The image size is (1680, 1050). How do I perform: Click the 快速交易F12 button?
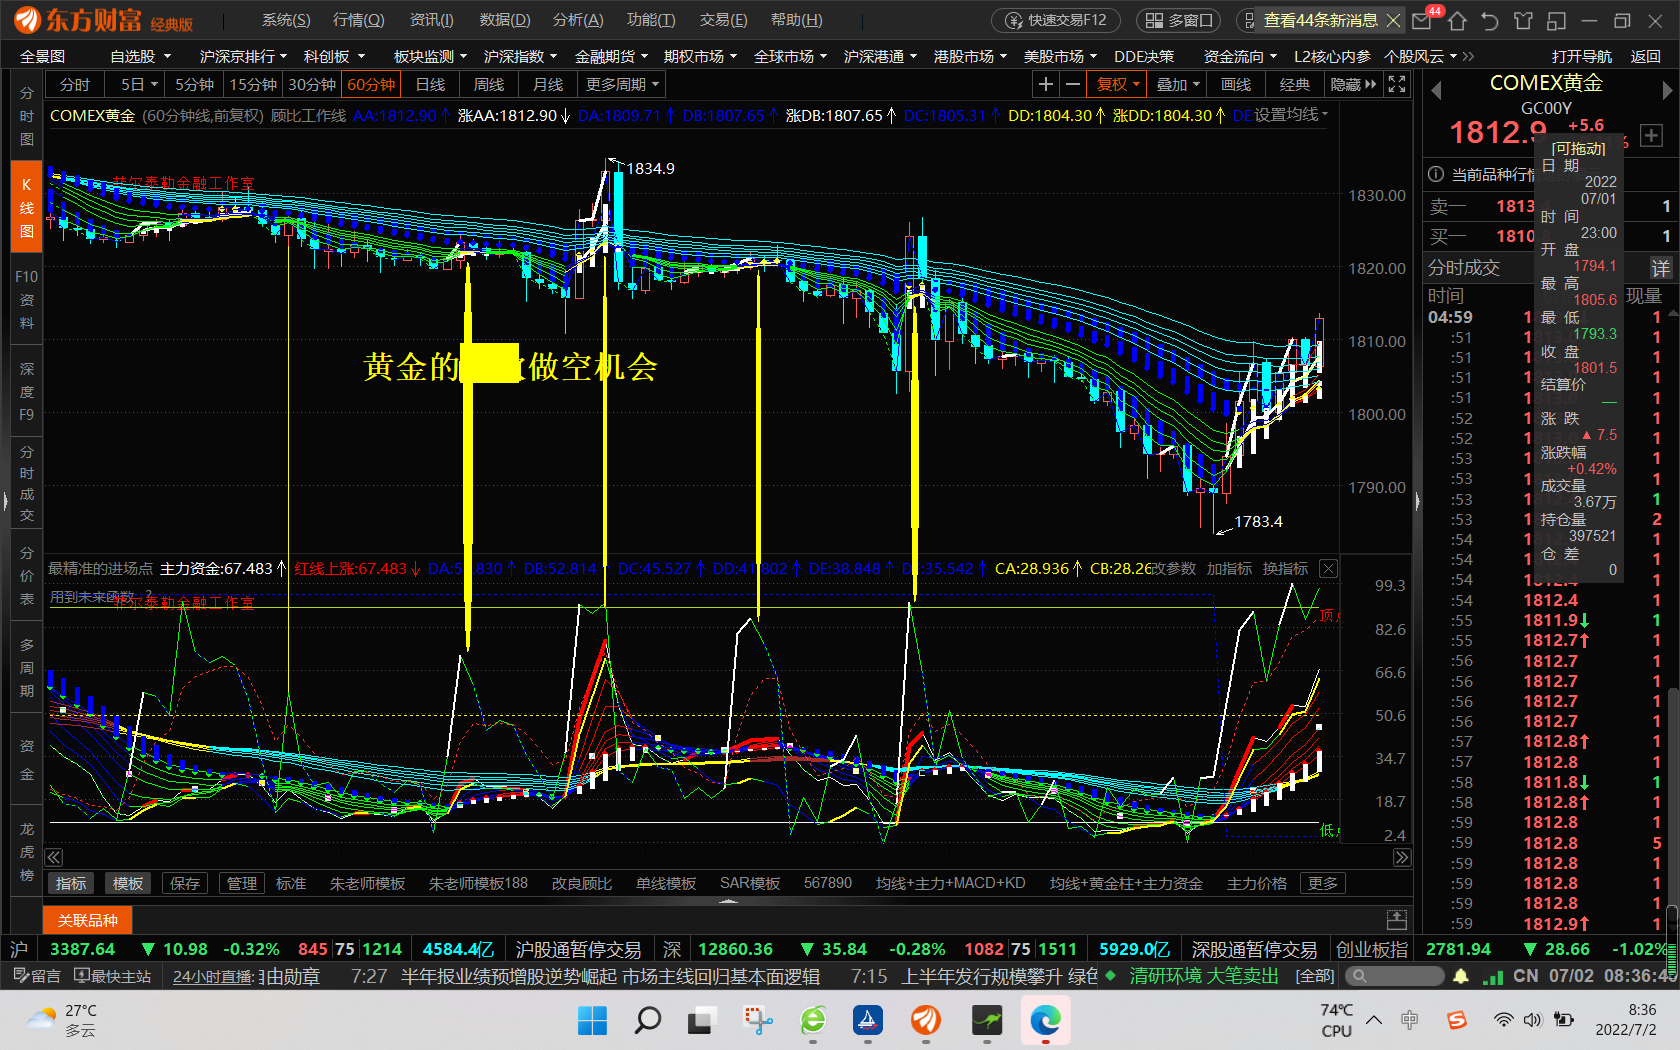(1058, 20)
